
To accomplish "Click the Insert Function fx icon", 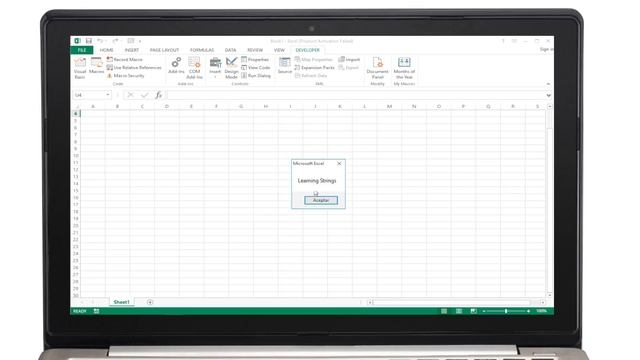I will coord(158,95).
